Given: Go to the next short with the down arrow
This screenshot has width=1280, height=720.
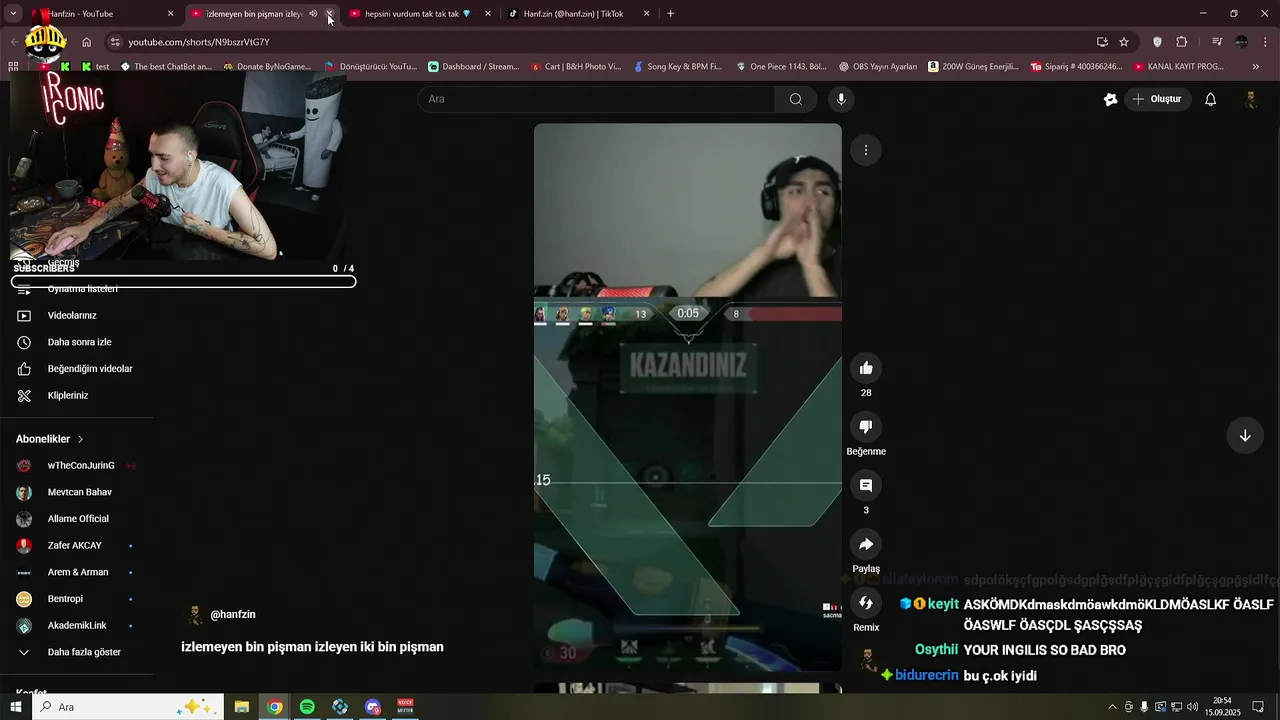Looking at the screenshot, I should point(1245,436).
